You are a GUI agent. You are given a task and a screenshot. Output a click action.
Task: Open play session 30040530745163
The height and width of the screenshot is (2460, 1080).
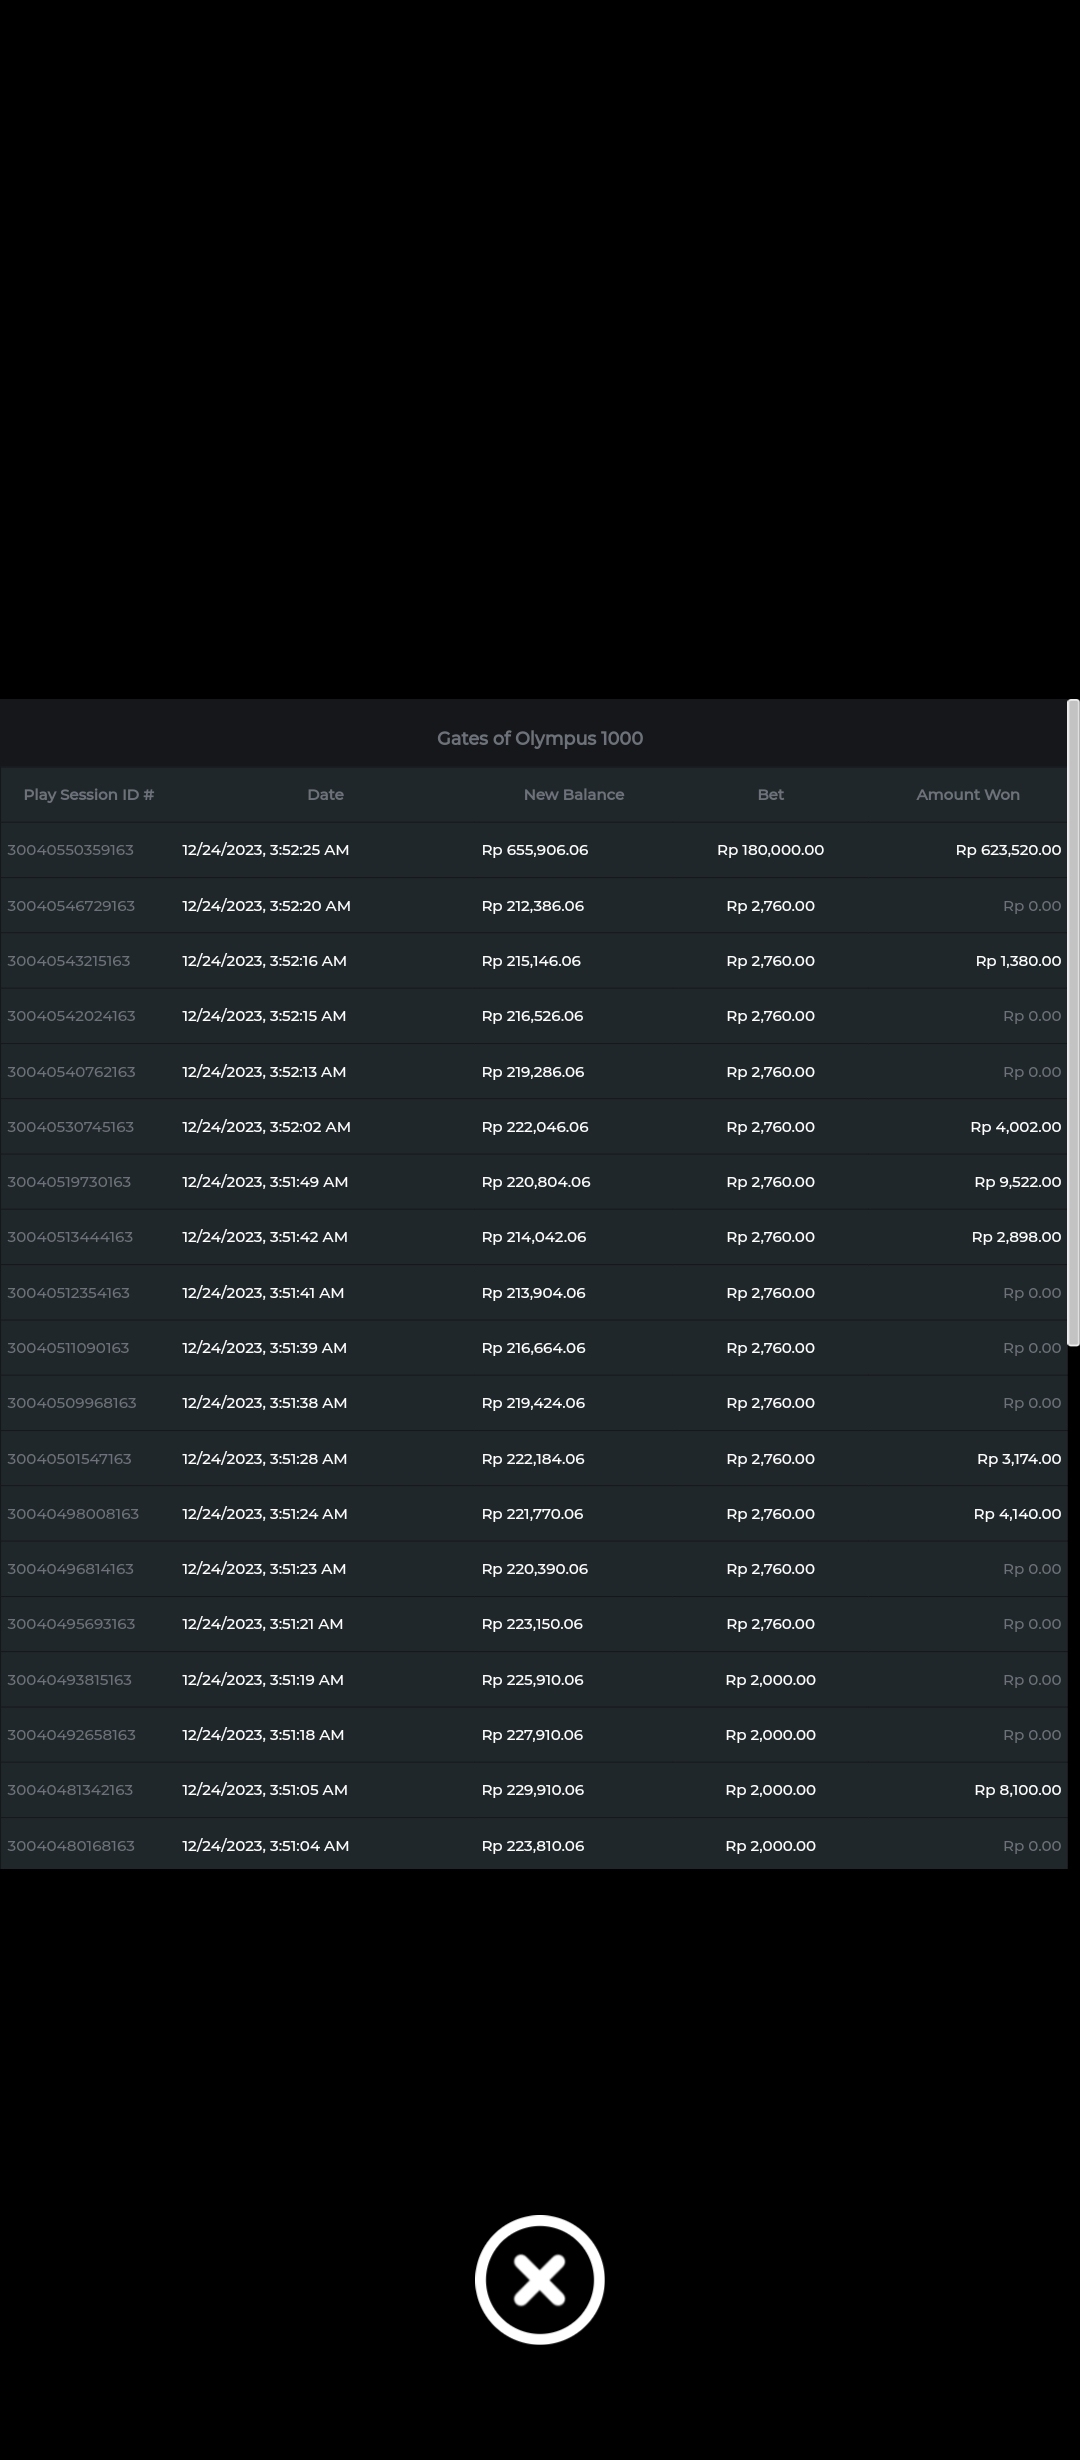tap(70, 1127)
